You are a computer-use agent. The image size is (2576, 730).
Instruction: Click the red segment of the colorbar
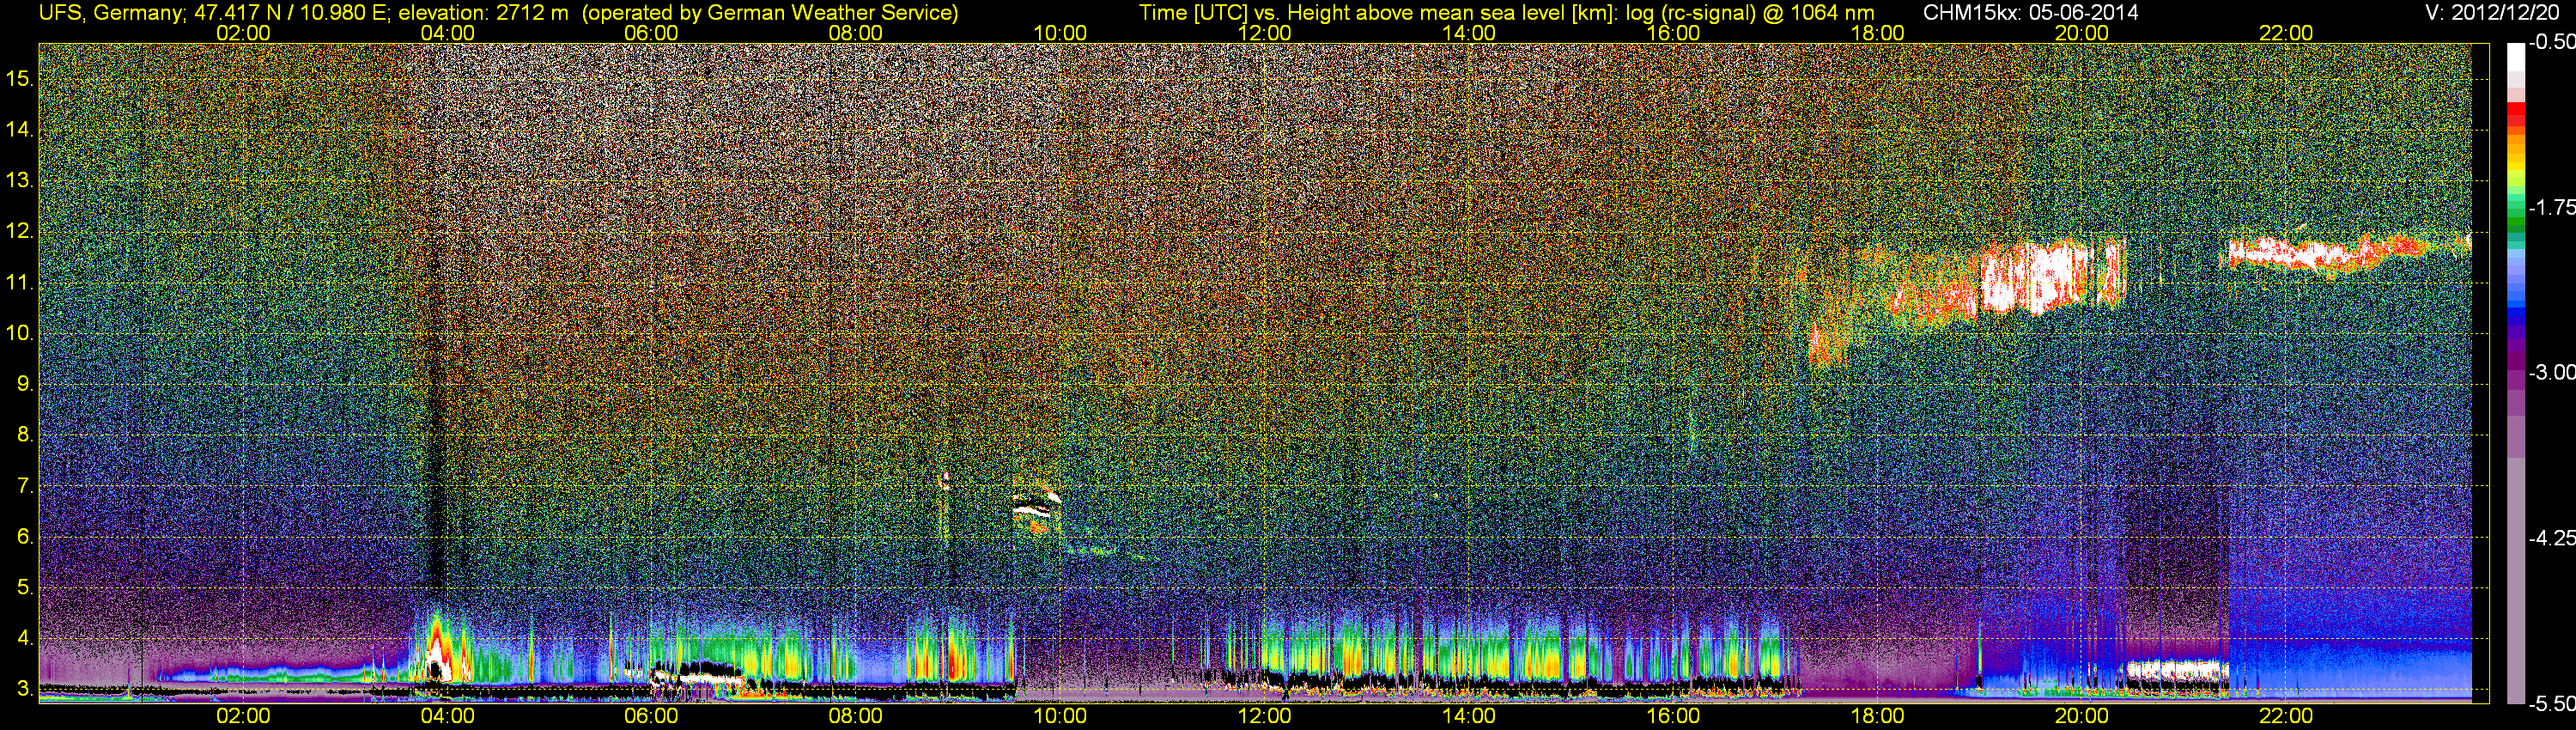pos(2515,118)
